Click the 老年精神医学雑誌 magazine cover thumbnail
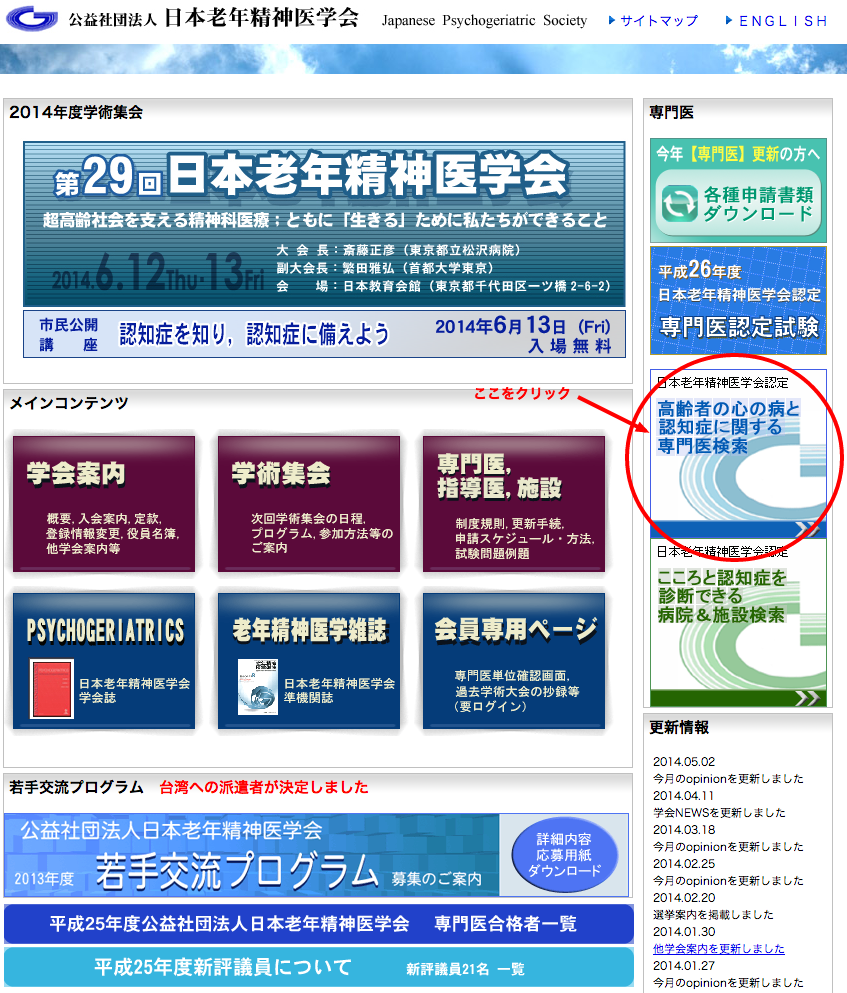847x993 pixels. pyautogui.click(x=258, y=687)
